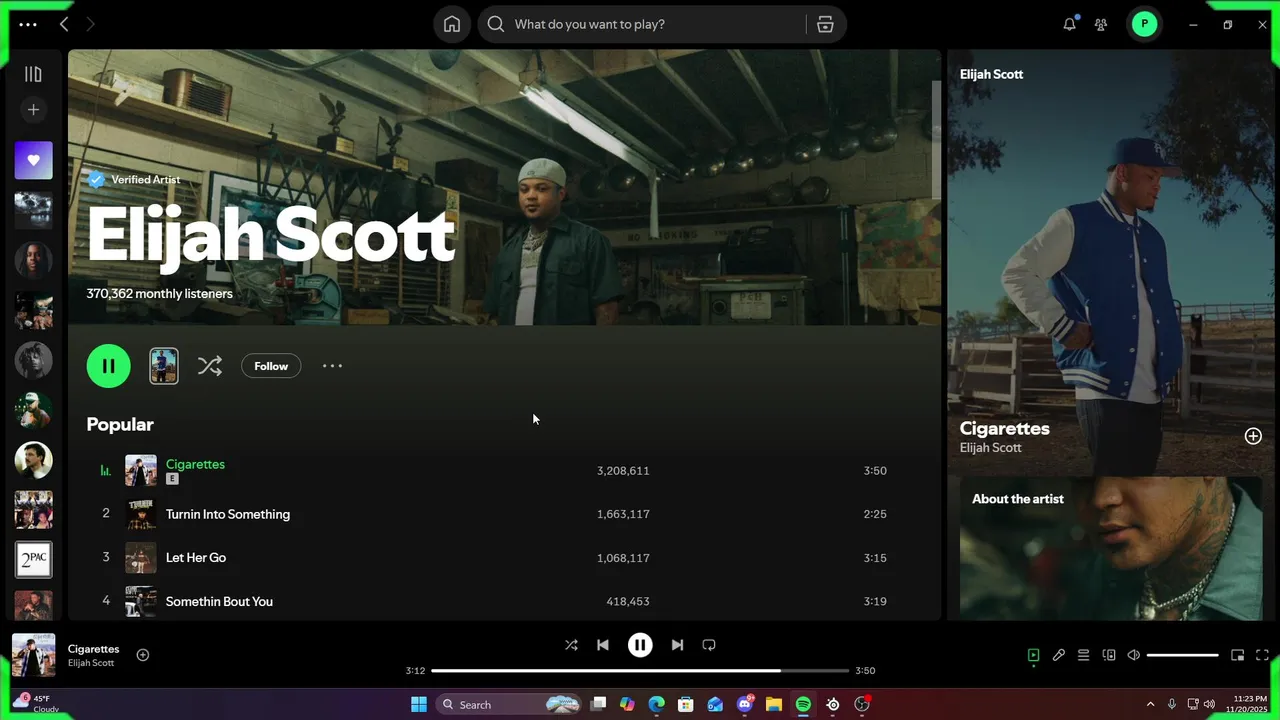Skip to next track
This screenshot has height=720, width=1280.
point(677,645)
